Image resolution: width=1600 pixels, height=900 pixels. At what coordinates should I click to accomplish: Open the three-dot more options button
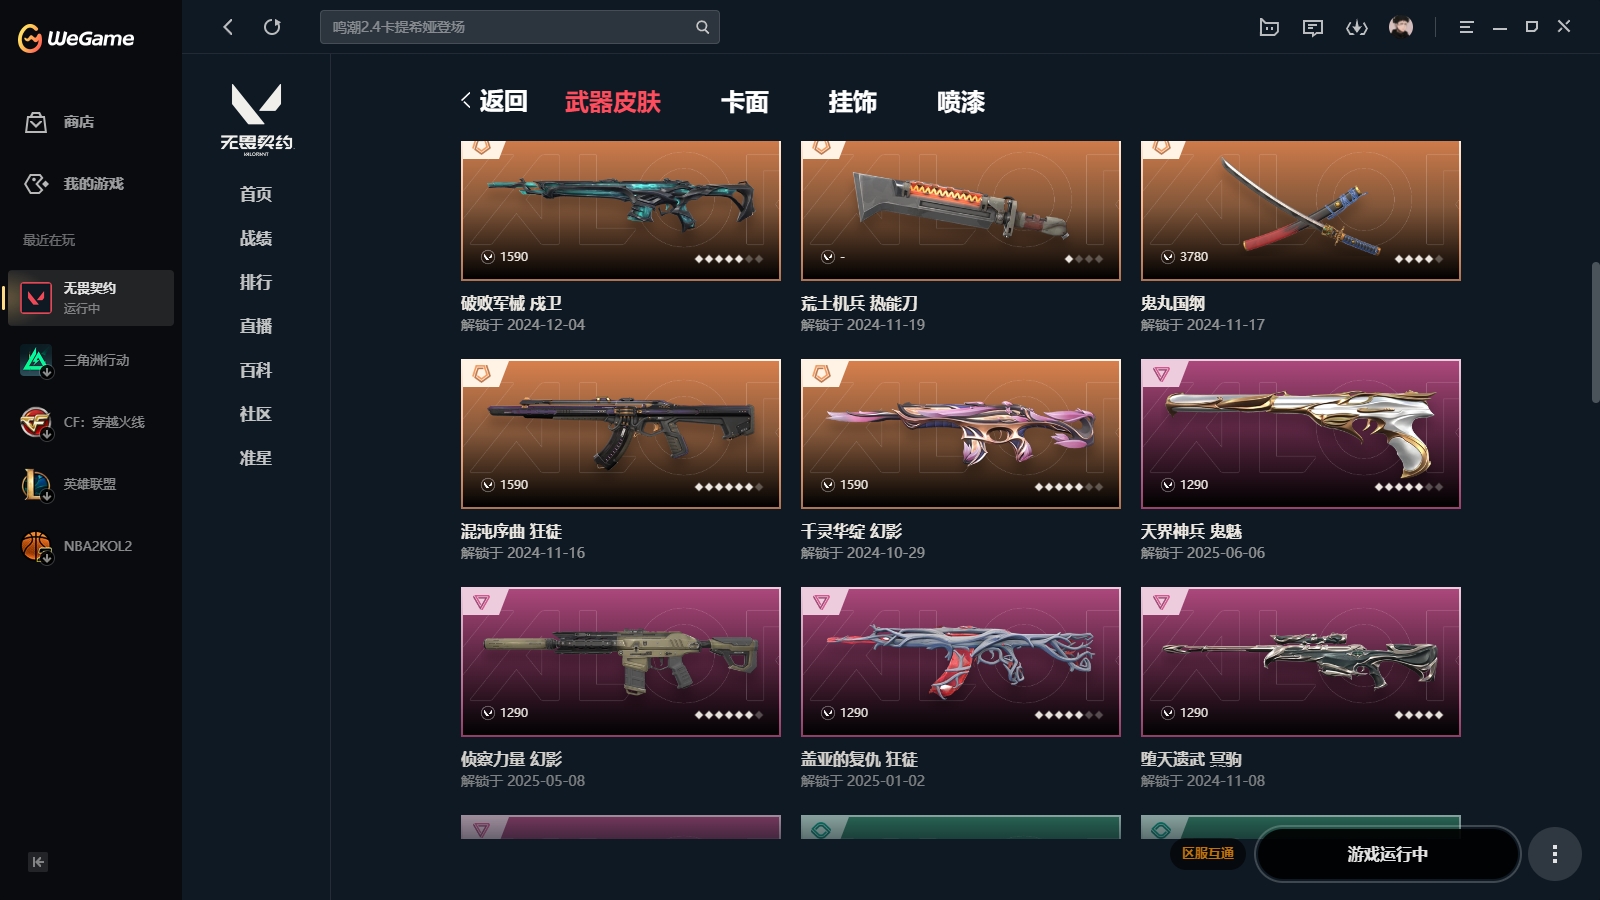pyautogui.click(x=1554, y=854)
